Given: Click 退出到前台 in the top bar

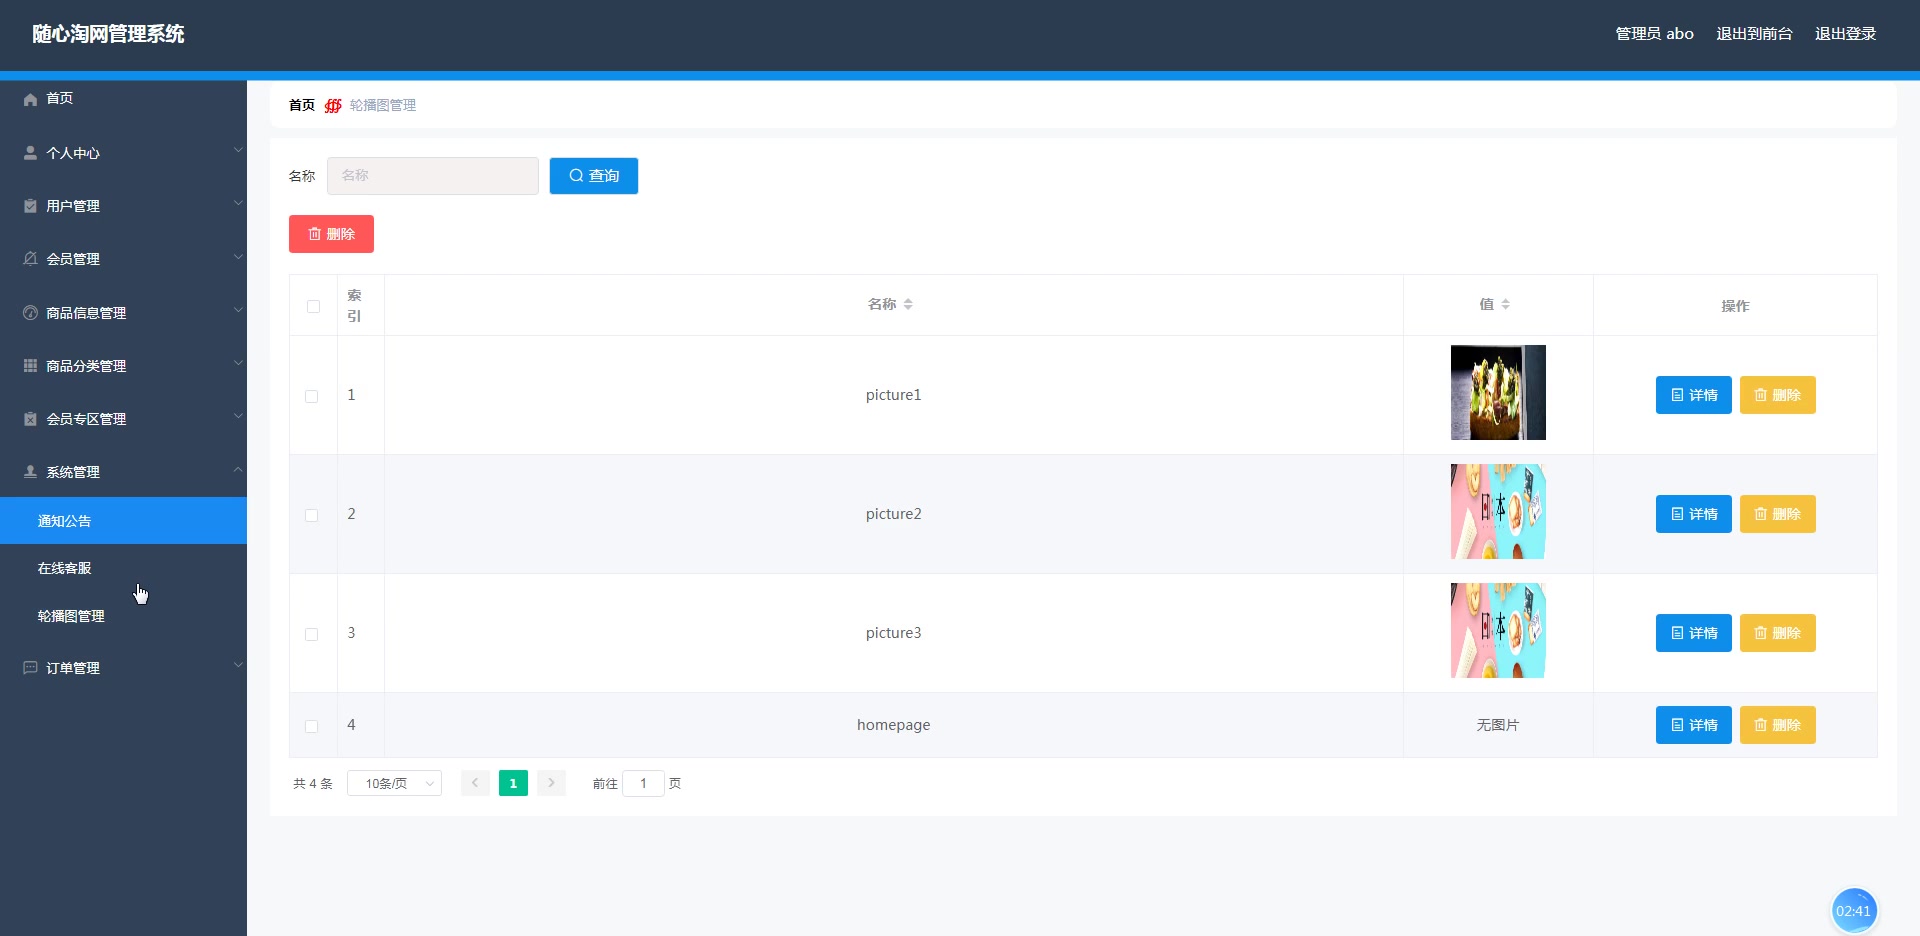Looking at the screenshot, I should [x=1754, y=33].
